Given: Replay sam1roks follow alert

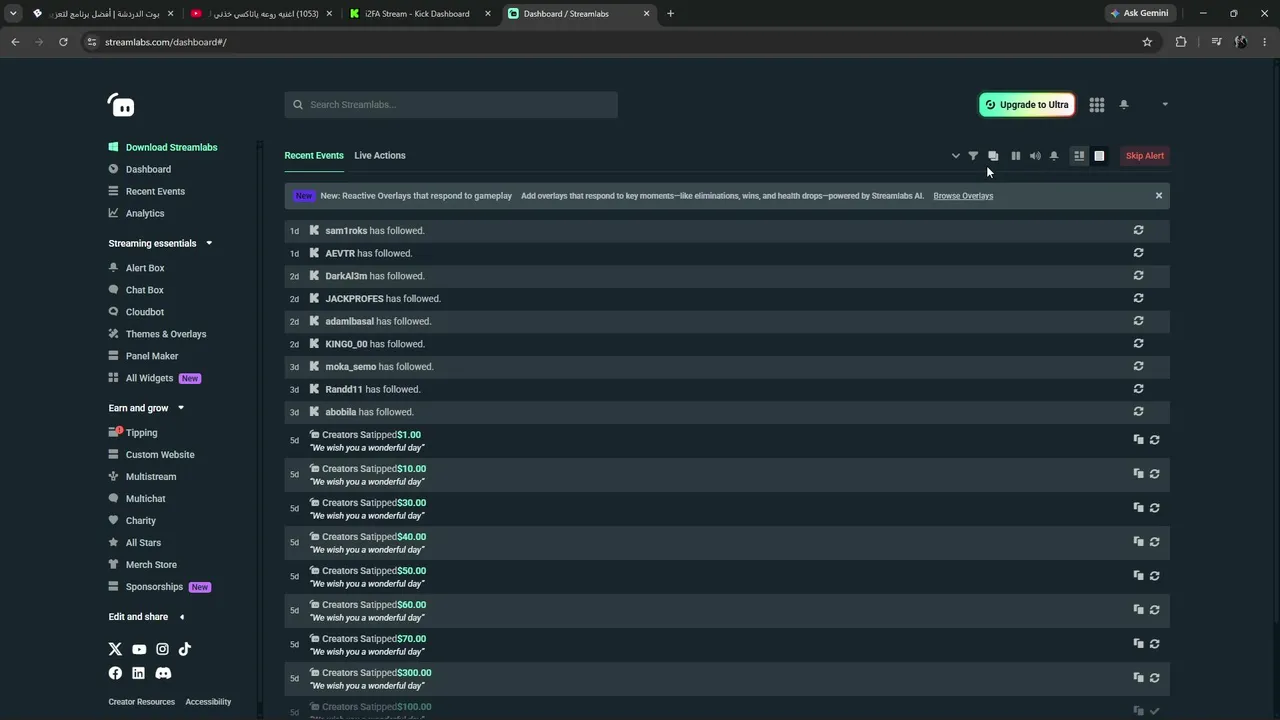Looking at the screenshot, I should [1138, 230].
